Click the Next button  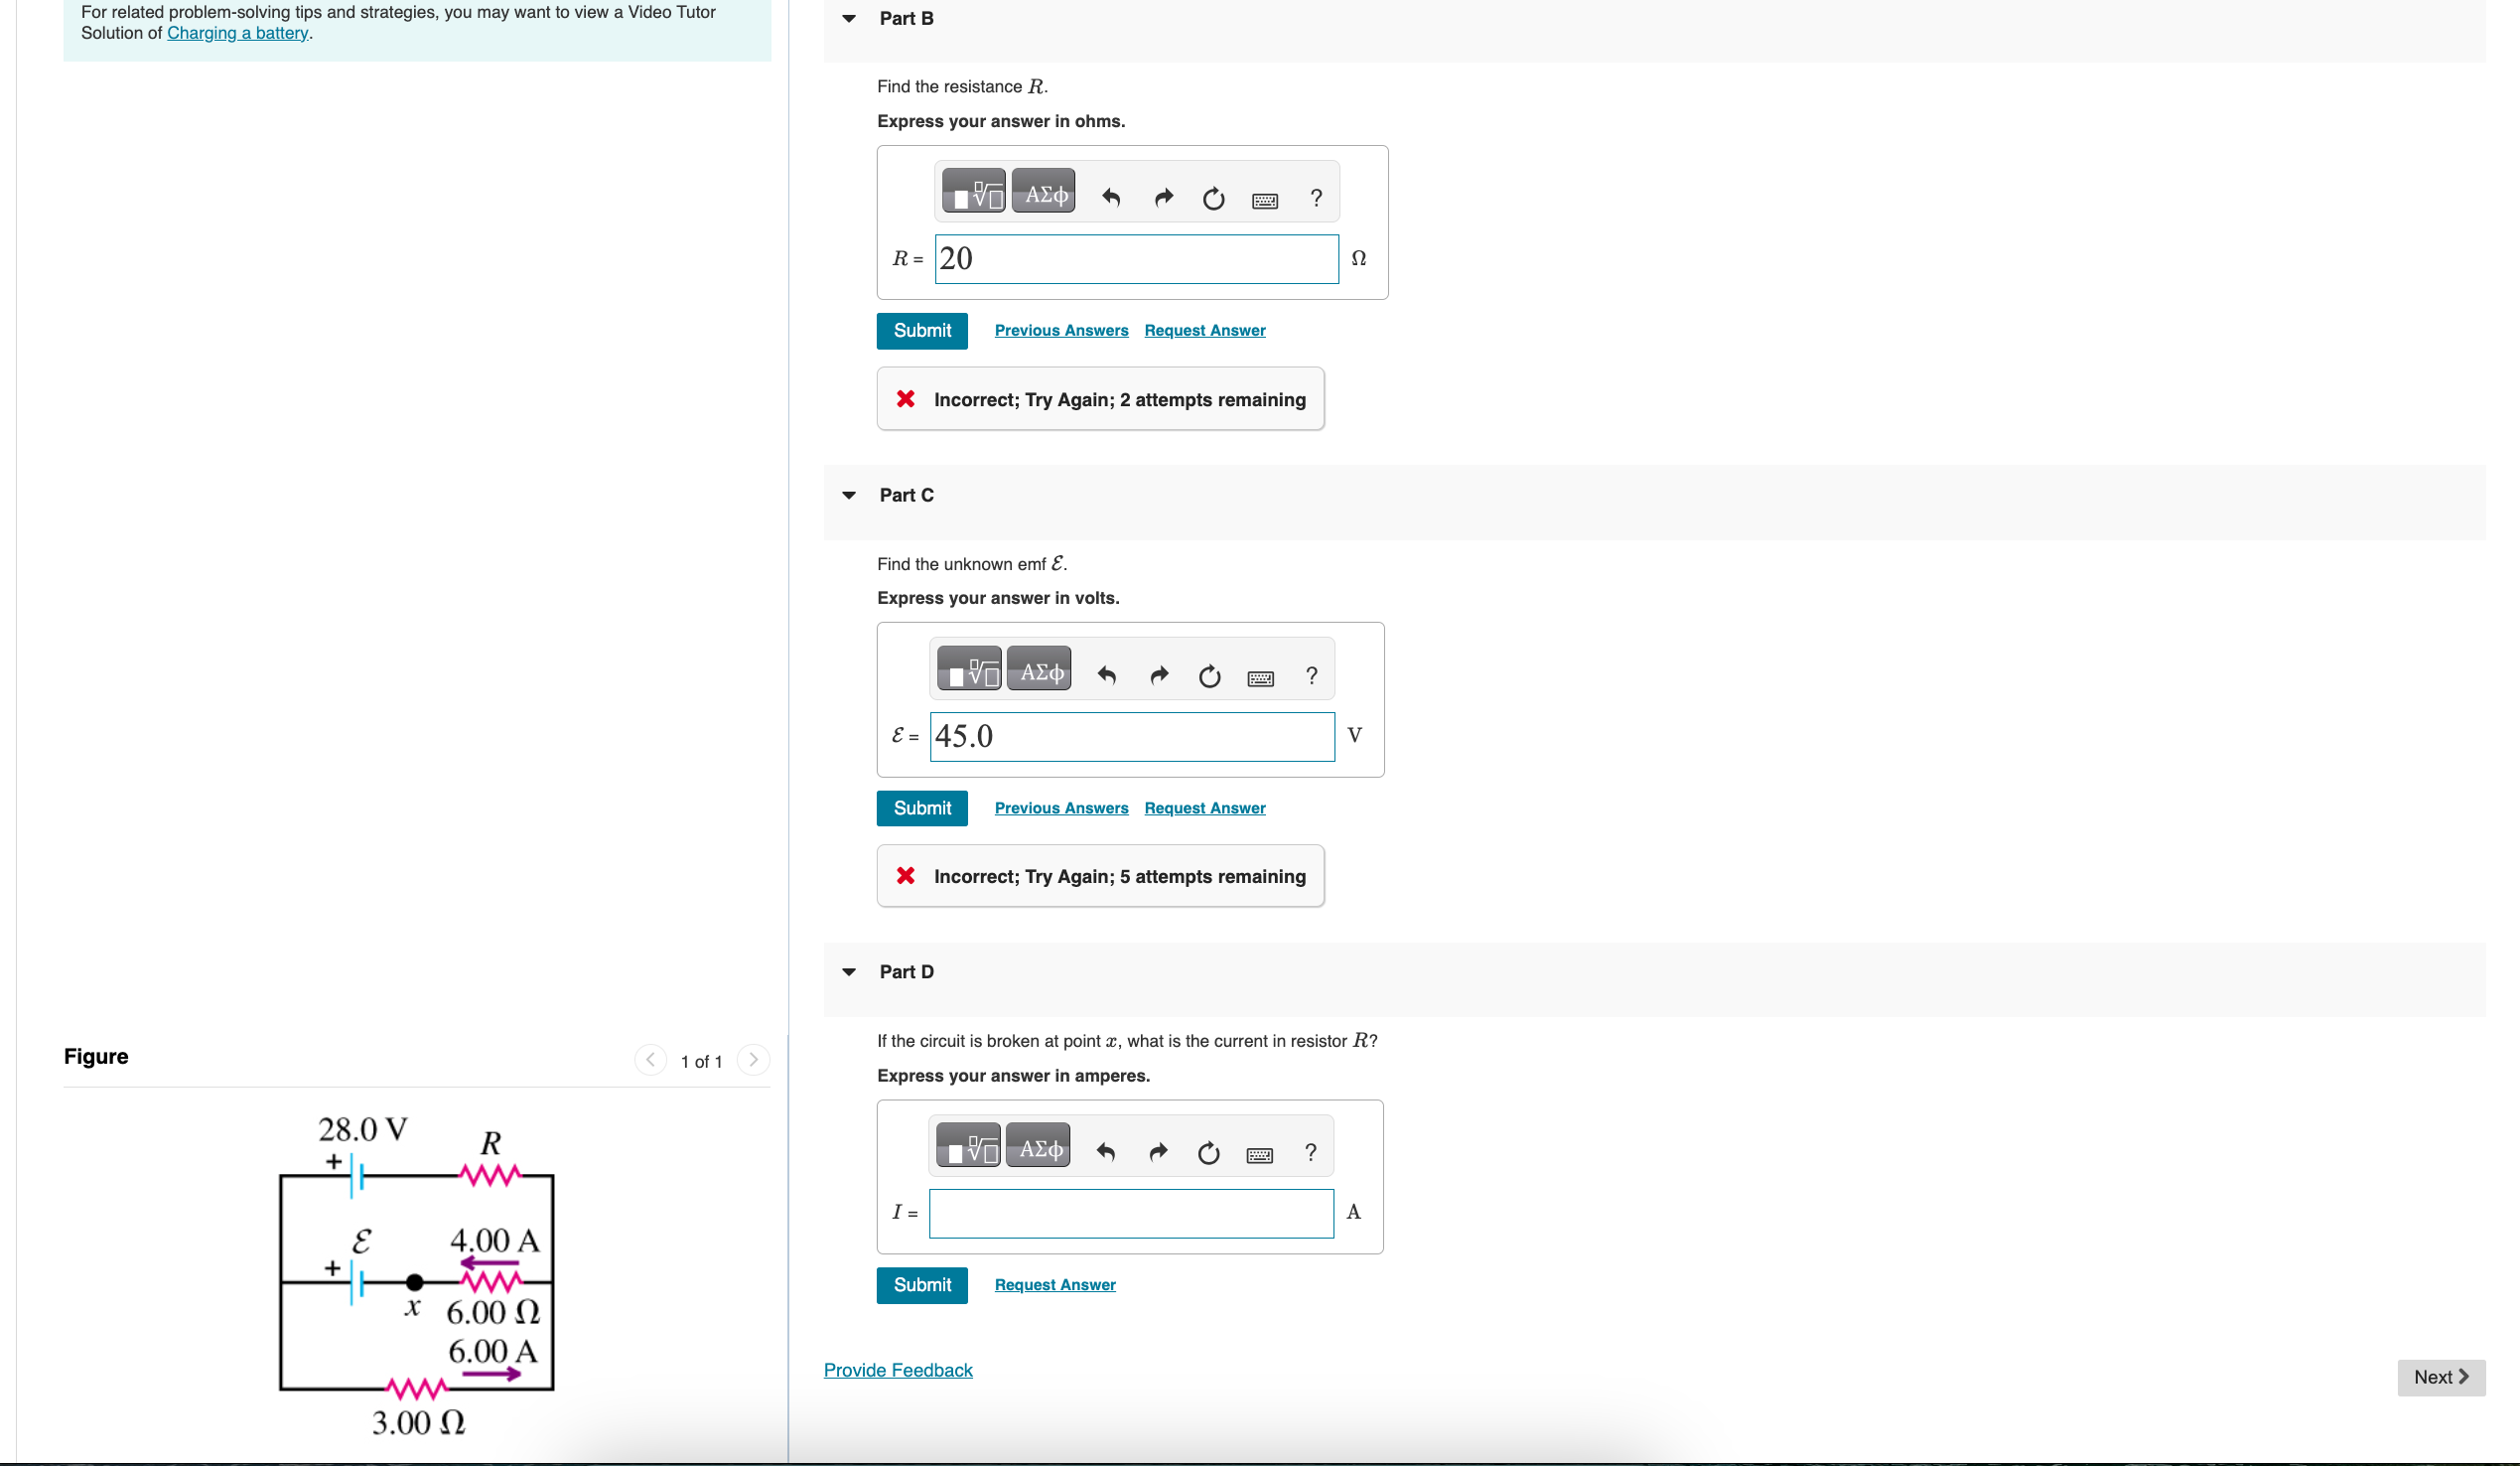2440,1377
